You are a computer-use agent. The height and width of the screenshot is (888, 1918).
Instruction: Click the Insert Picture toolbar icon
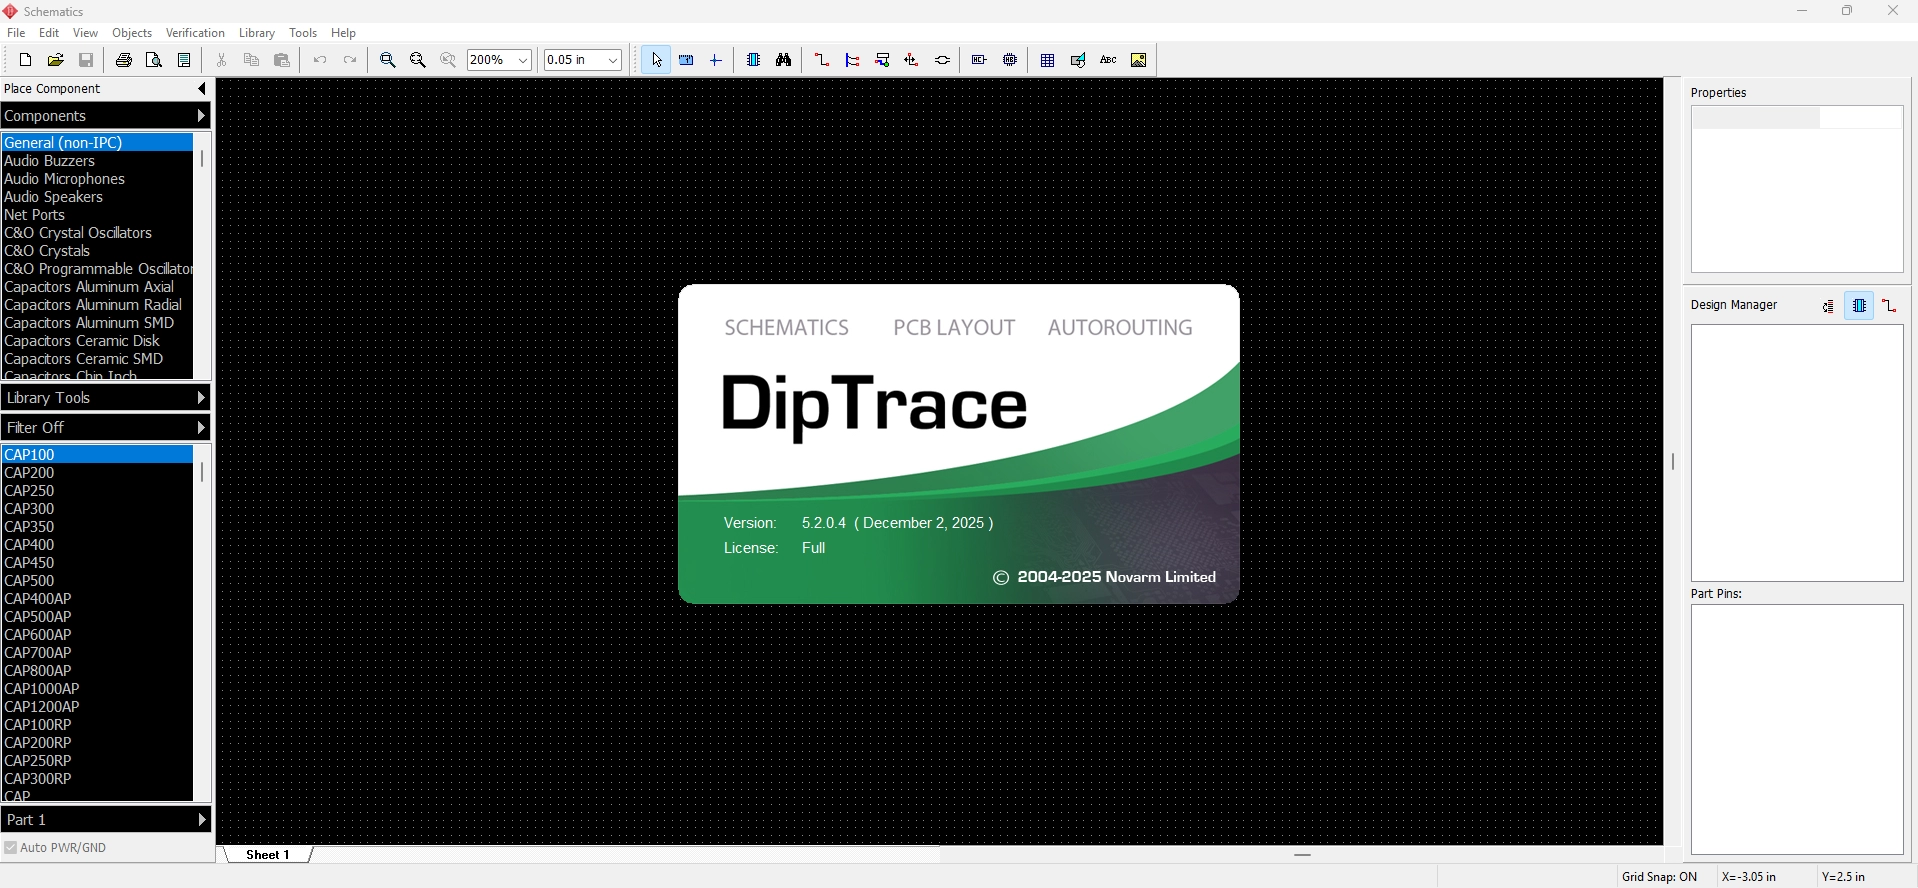point(1139,60)
